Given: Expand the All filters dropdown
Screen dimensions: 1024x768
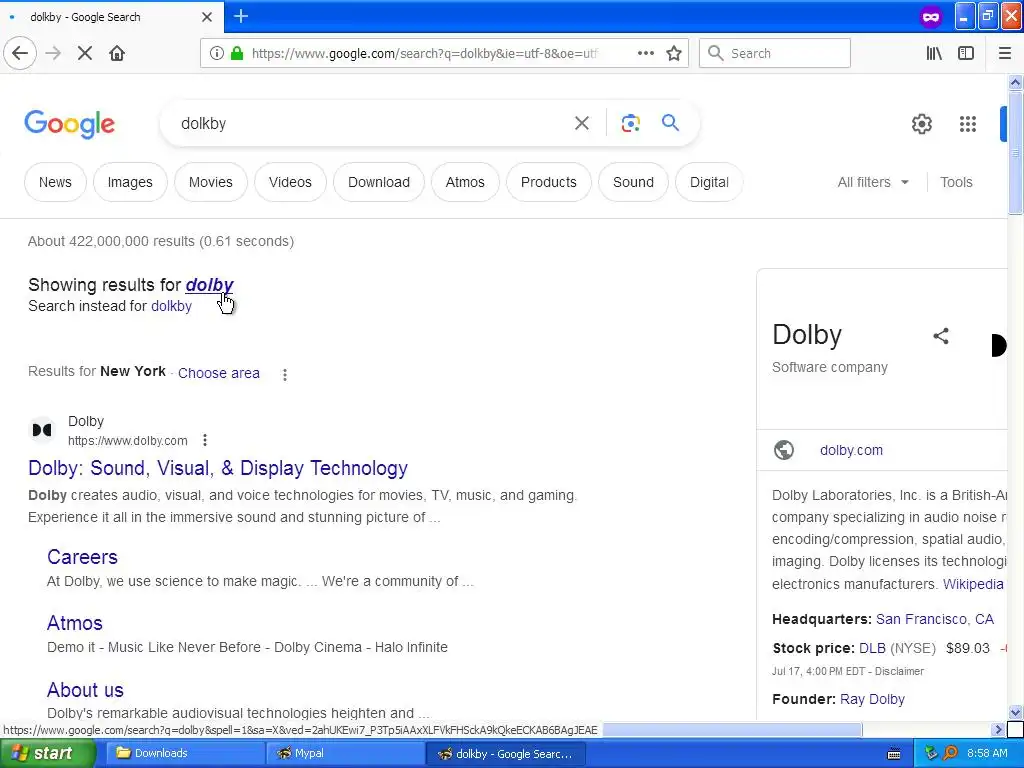Looking at the screenshot, I should point(873,182).
